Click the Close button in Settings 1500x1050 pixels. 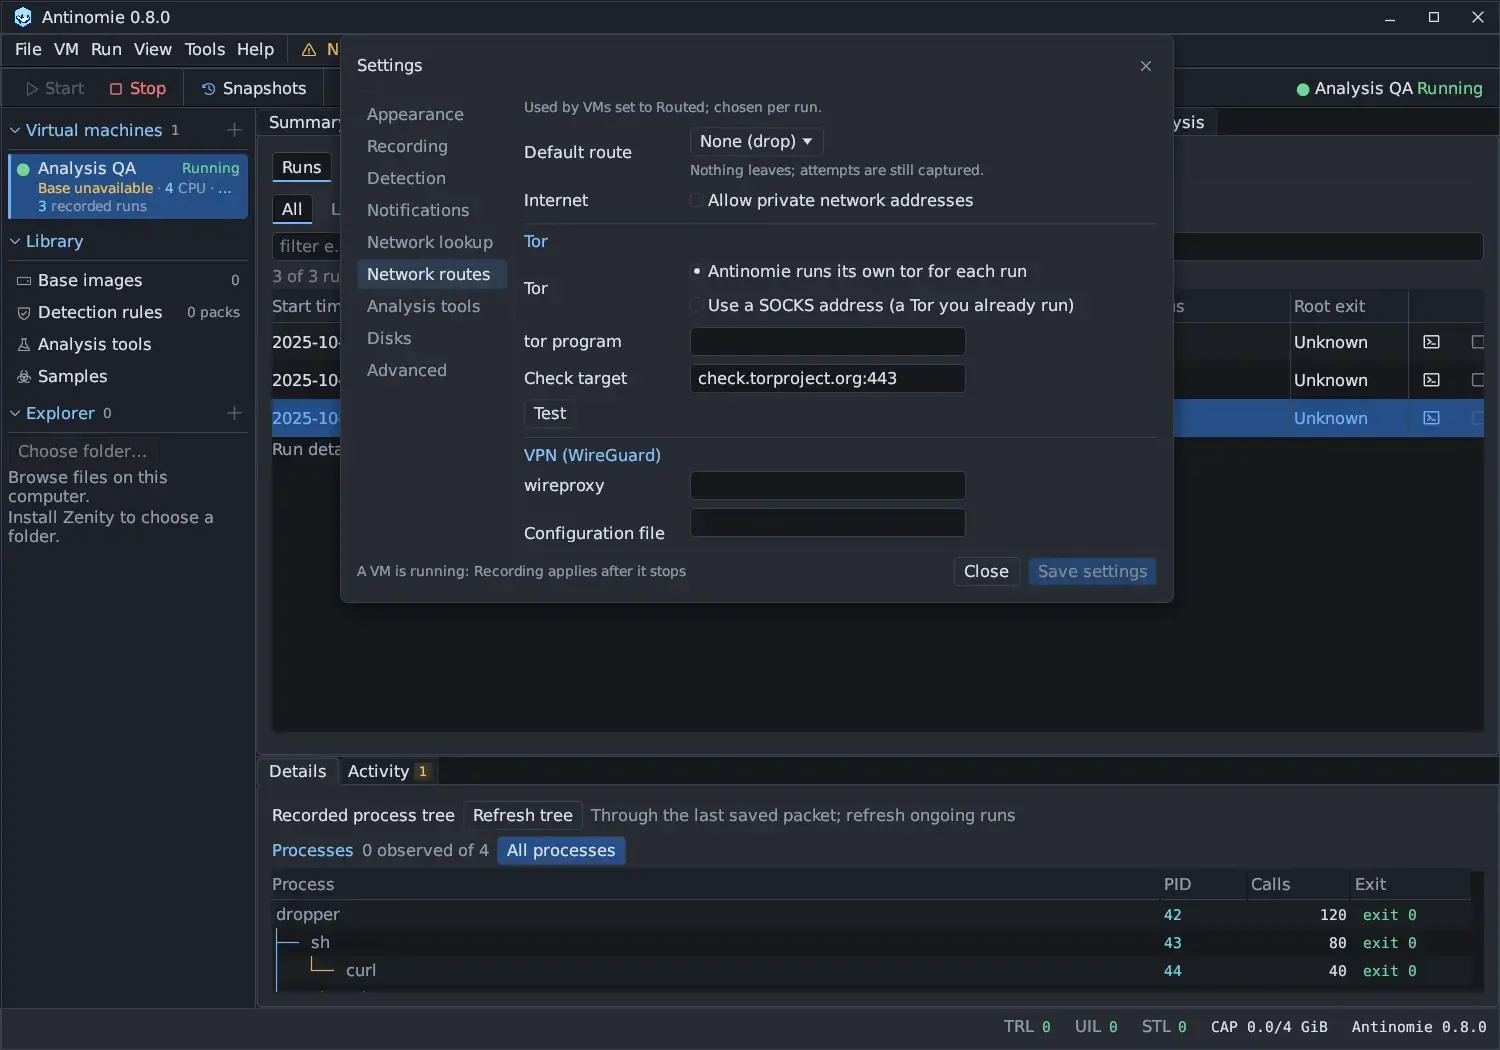986,571
